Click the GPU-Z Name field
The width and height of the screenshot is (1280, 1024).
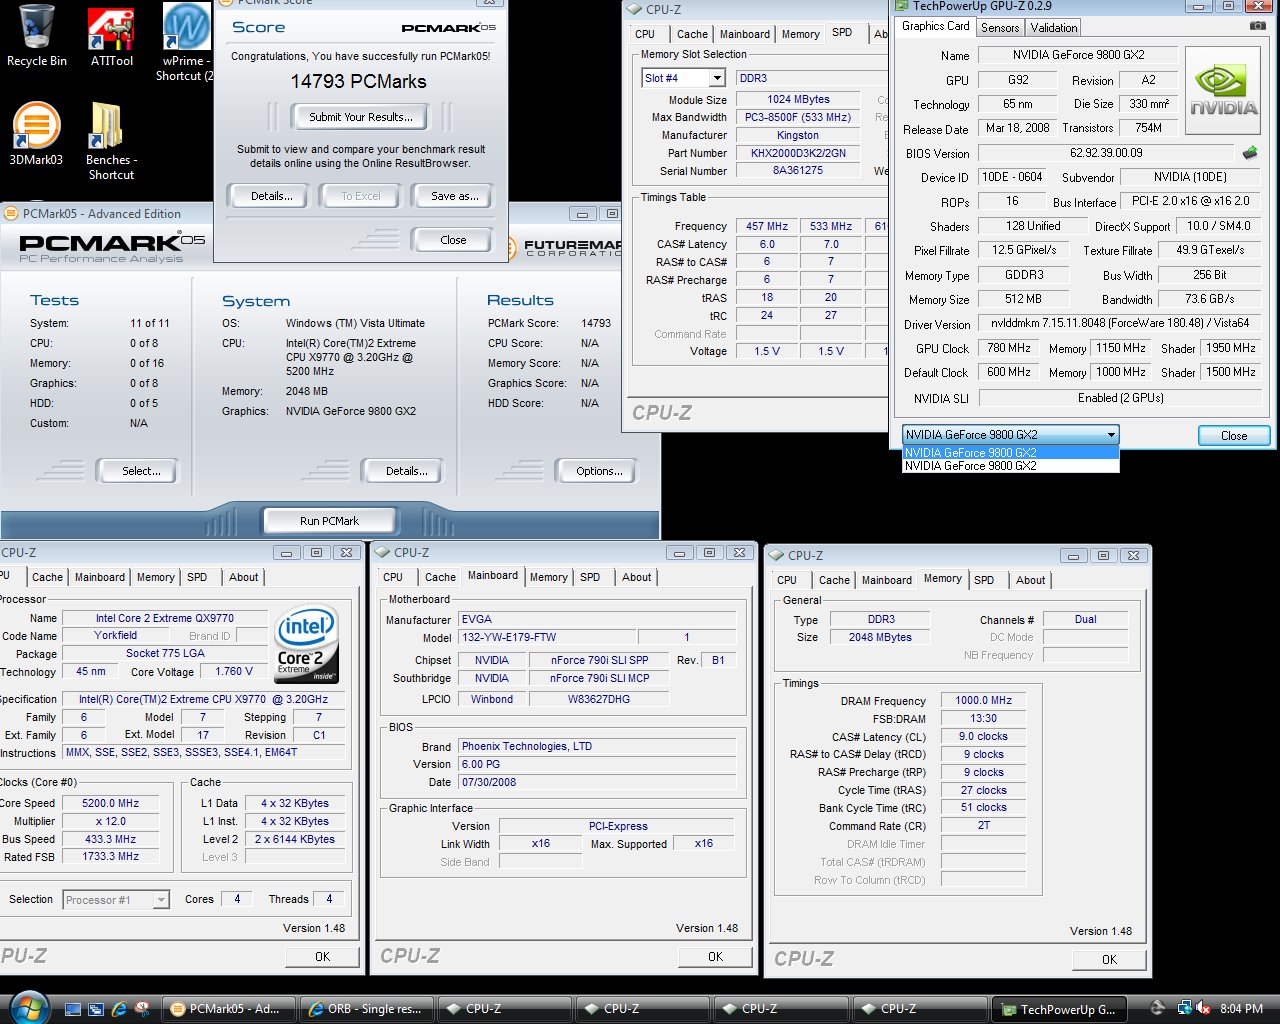[1078, 55]
